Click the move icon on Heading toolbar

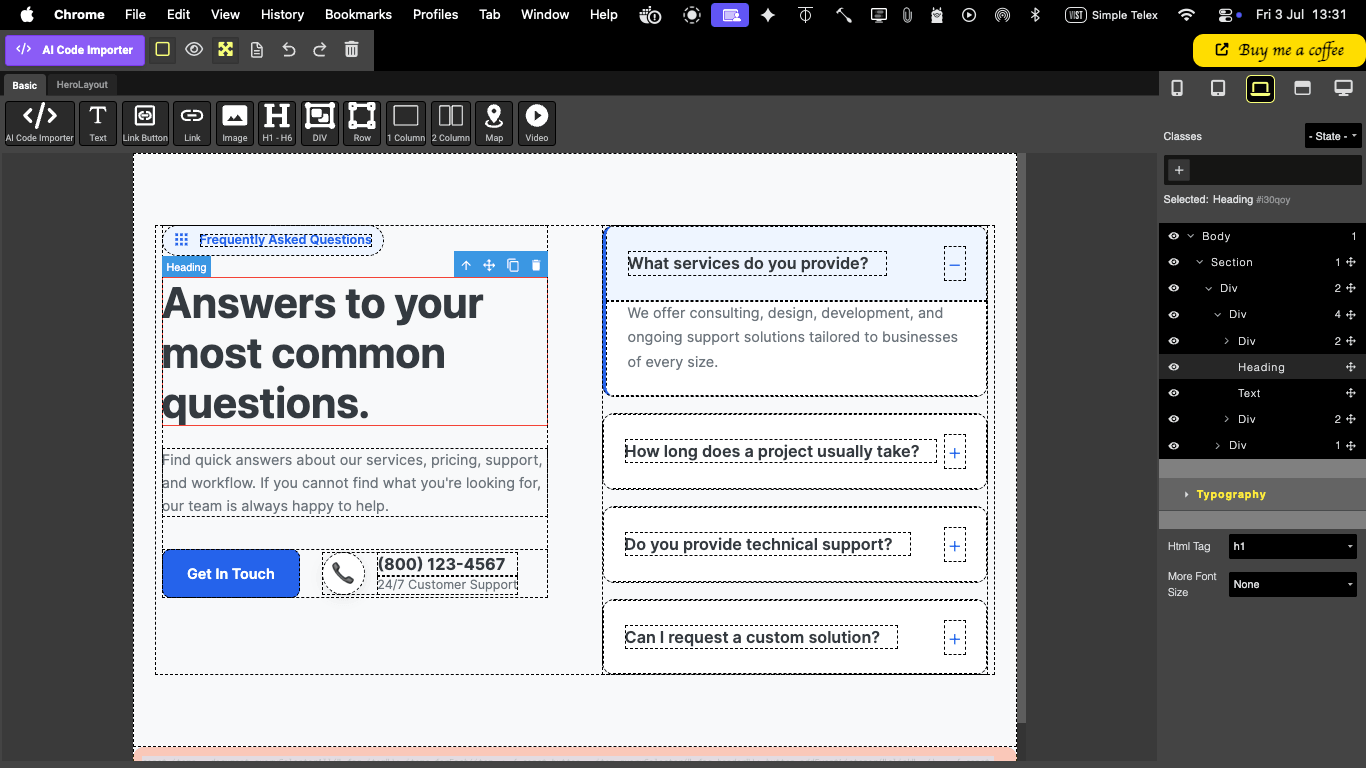click(x=489, y=265)
